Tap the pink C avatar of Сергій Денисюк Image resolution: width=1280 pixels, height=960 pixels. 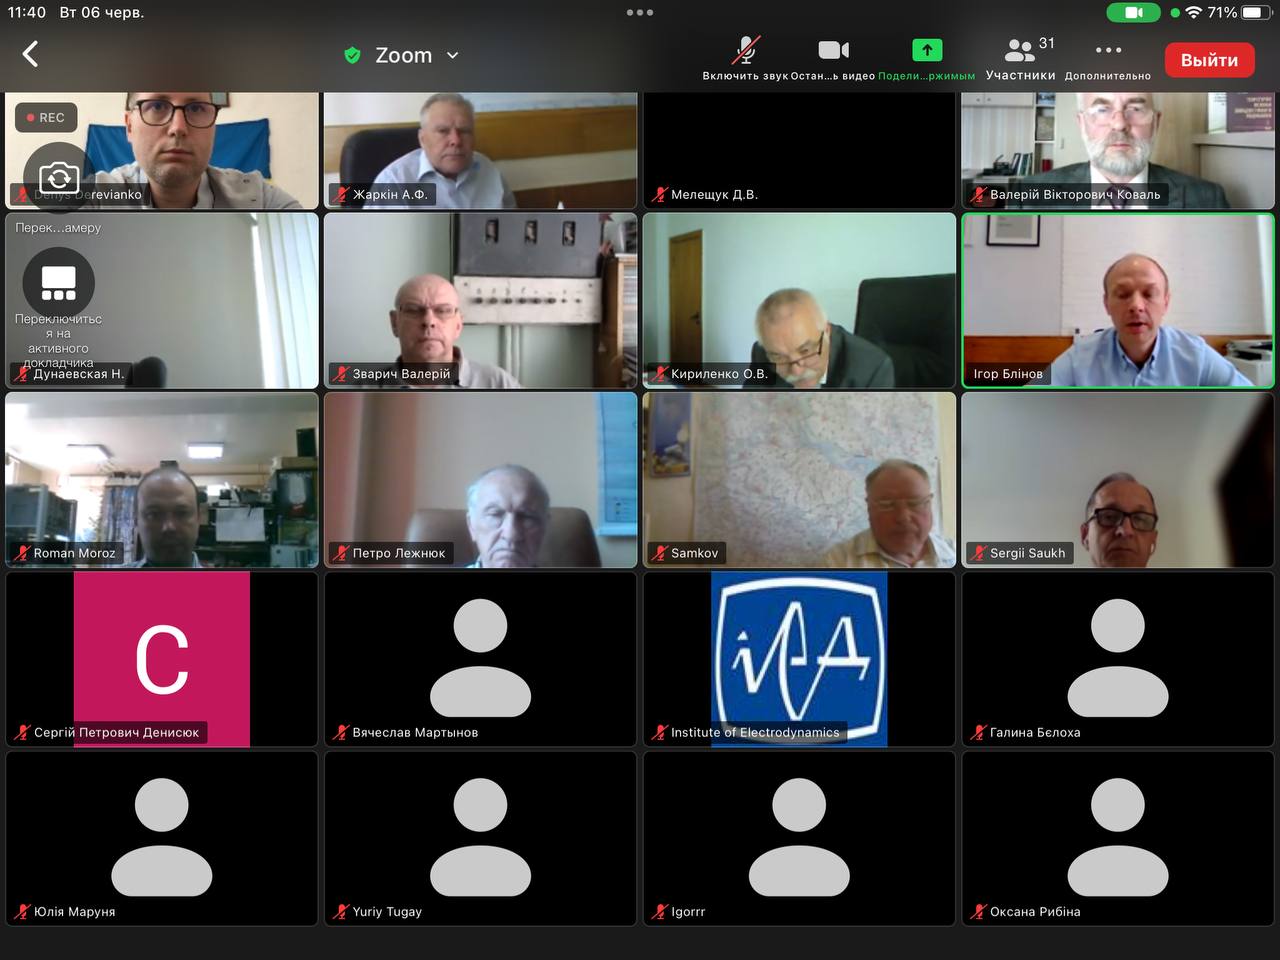click(162, 659)
